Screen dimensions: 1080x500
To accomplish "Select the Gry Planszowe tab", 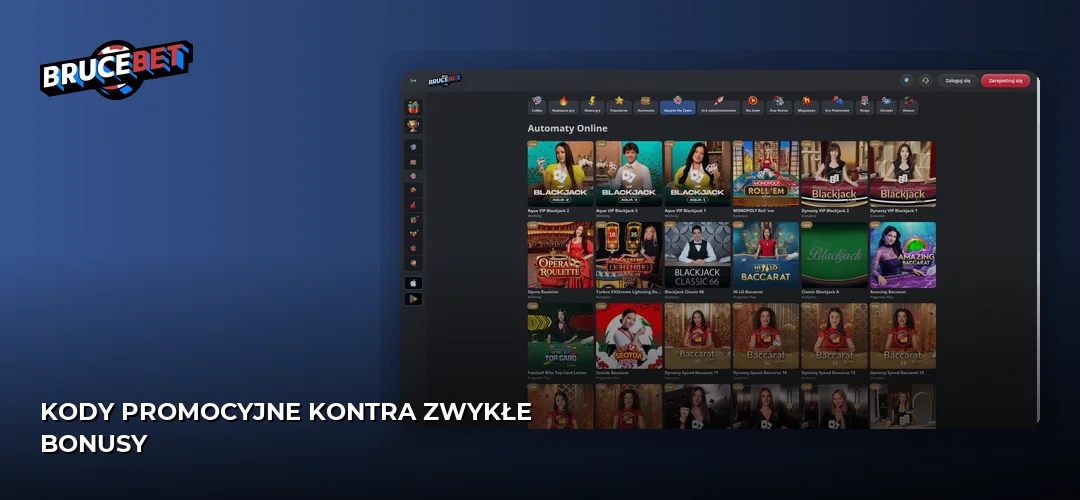I will 838,105.
